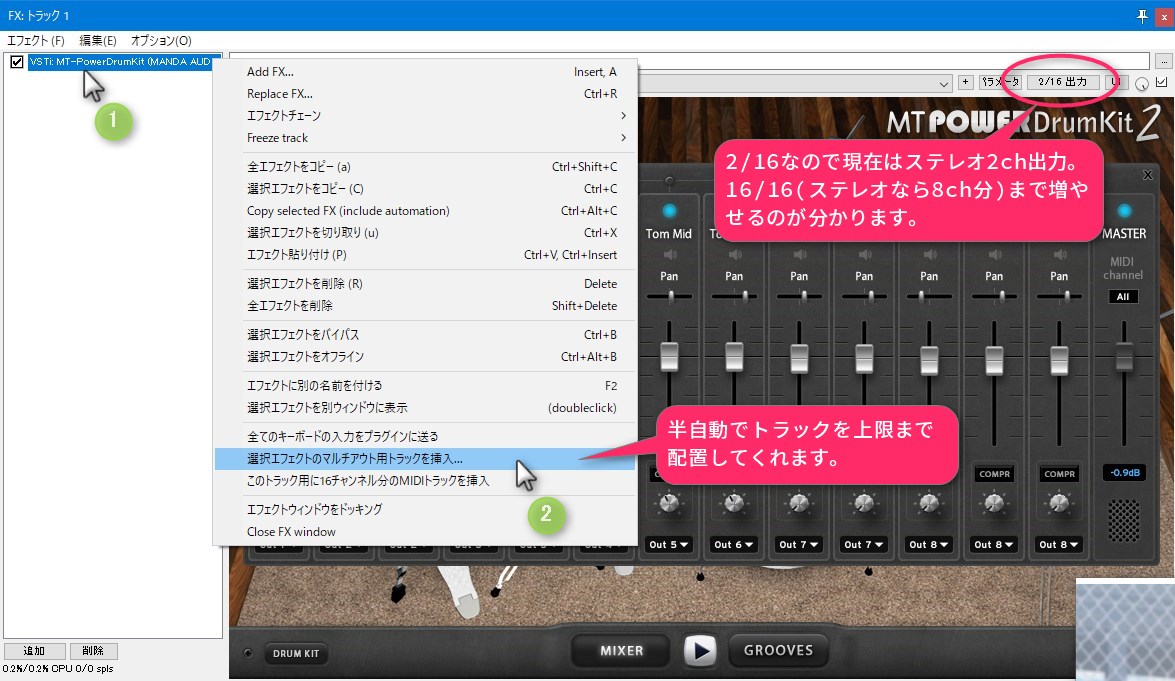Start groove playback with the play button
The height and width of the screenshot is (681, 1175).
point(700,650)
